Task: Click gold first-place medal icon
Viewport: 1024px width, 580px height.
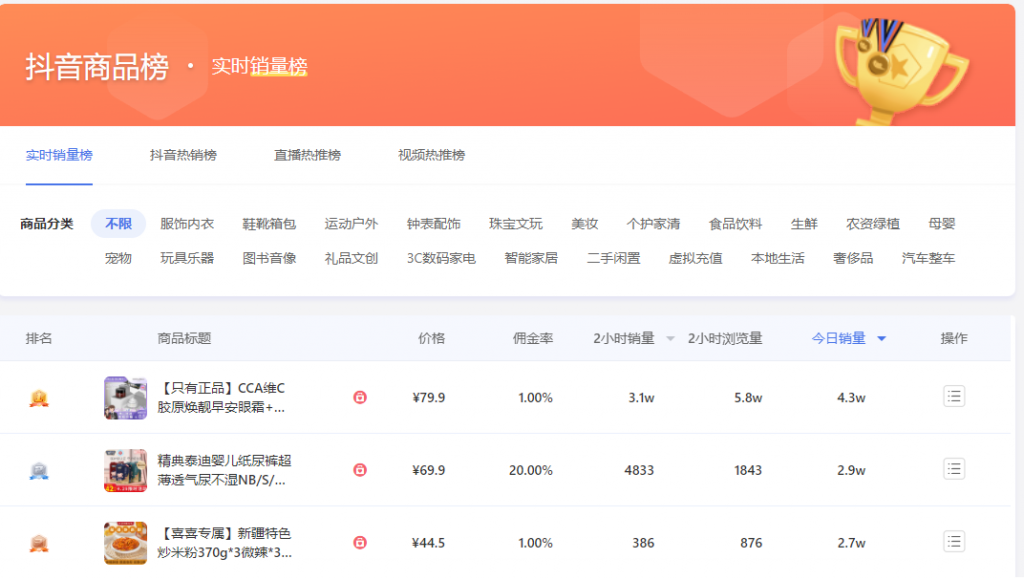Action: click(39, 398)
